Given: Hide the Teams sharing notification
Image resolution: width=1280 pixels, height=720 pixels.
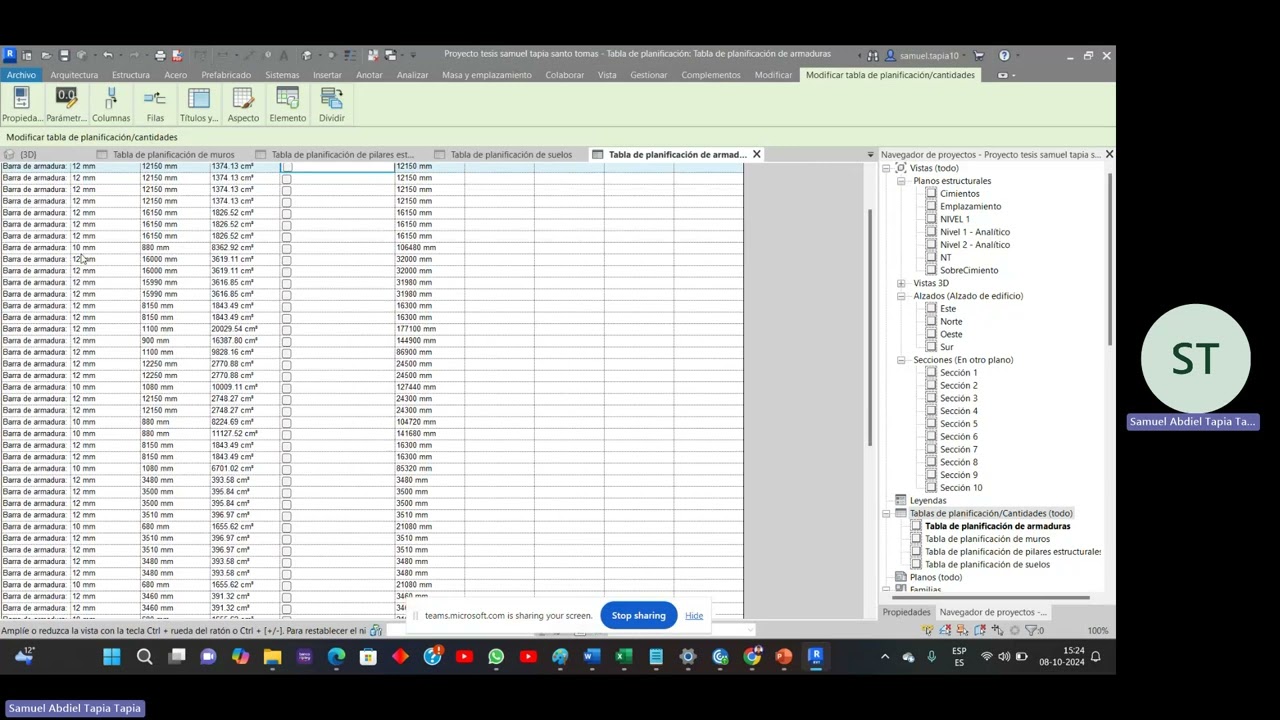Looking at the screenshot, I should (x=694, y=616).
